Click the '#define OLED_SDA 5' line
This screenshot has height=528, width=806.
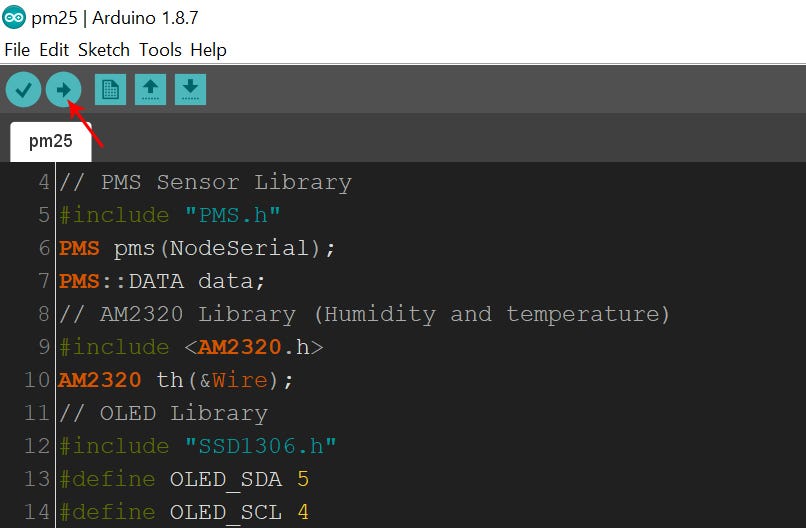tap(184, 479)
